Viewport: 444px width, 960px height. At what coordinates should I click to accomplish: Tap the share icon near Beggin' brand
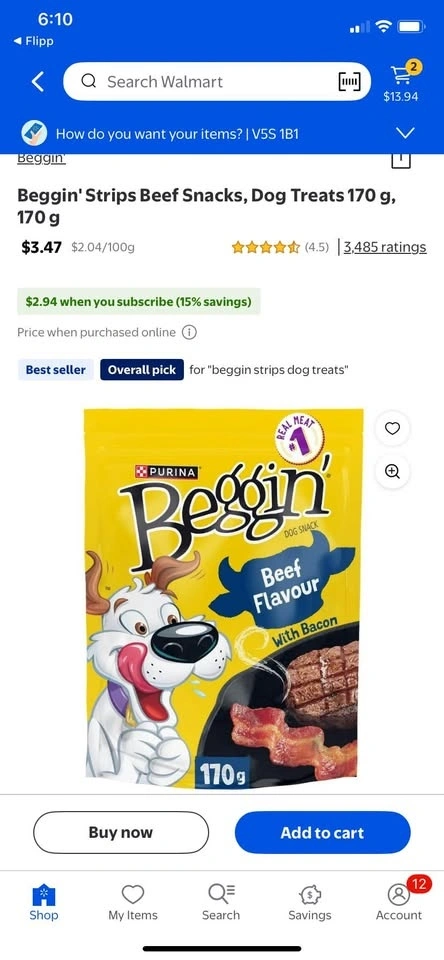[x=401, y=160]
